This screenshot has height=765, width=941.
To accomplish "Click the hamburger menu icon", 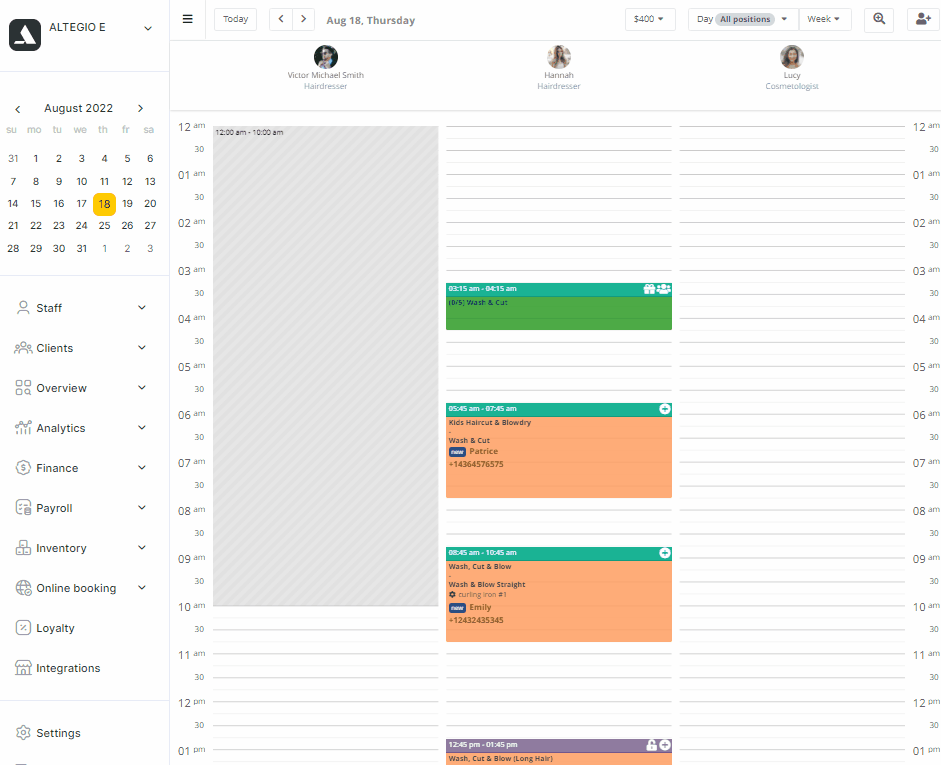I will (x=187, y=19).
